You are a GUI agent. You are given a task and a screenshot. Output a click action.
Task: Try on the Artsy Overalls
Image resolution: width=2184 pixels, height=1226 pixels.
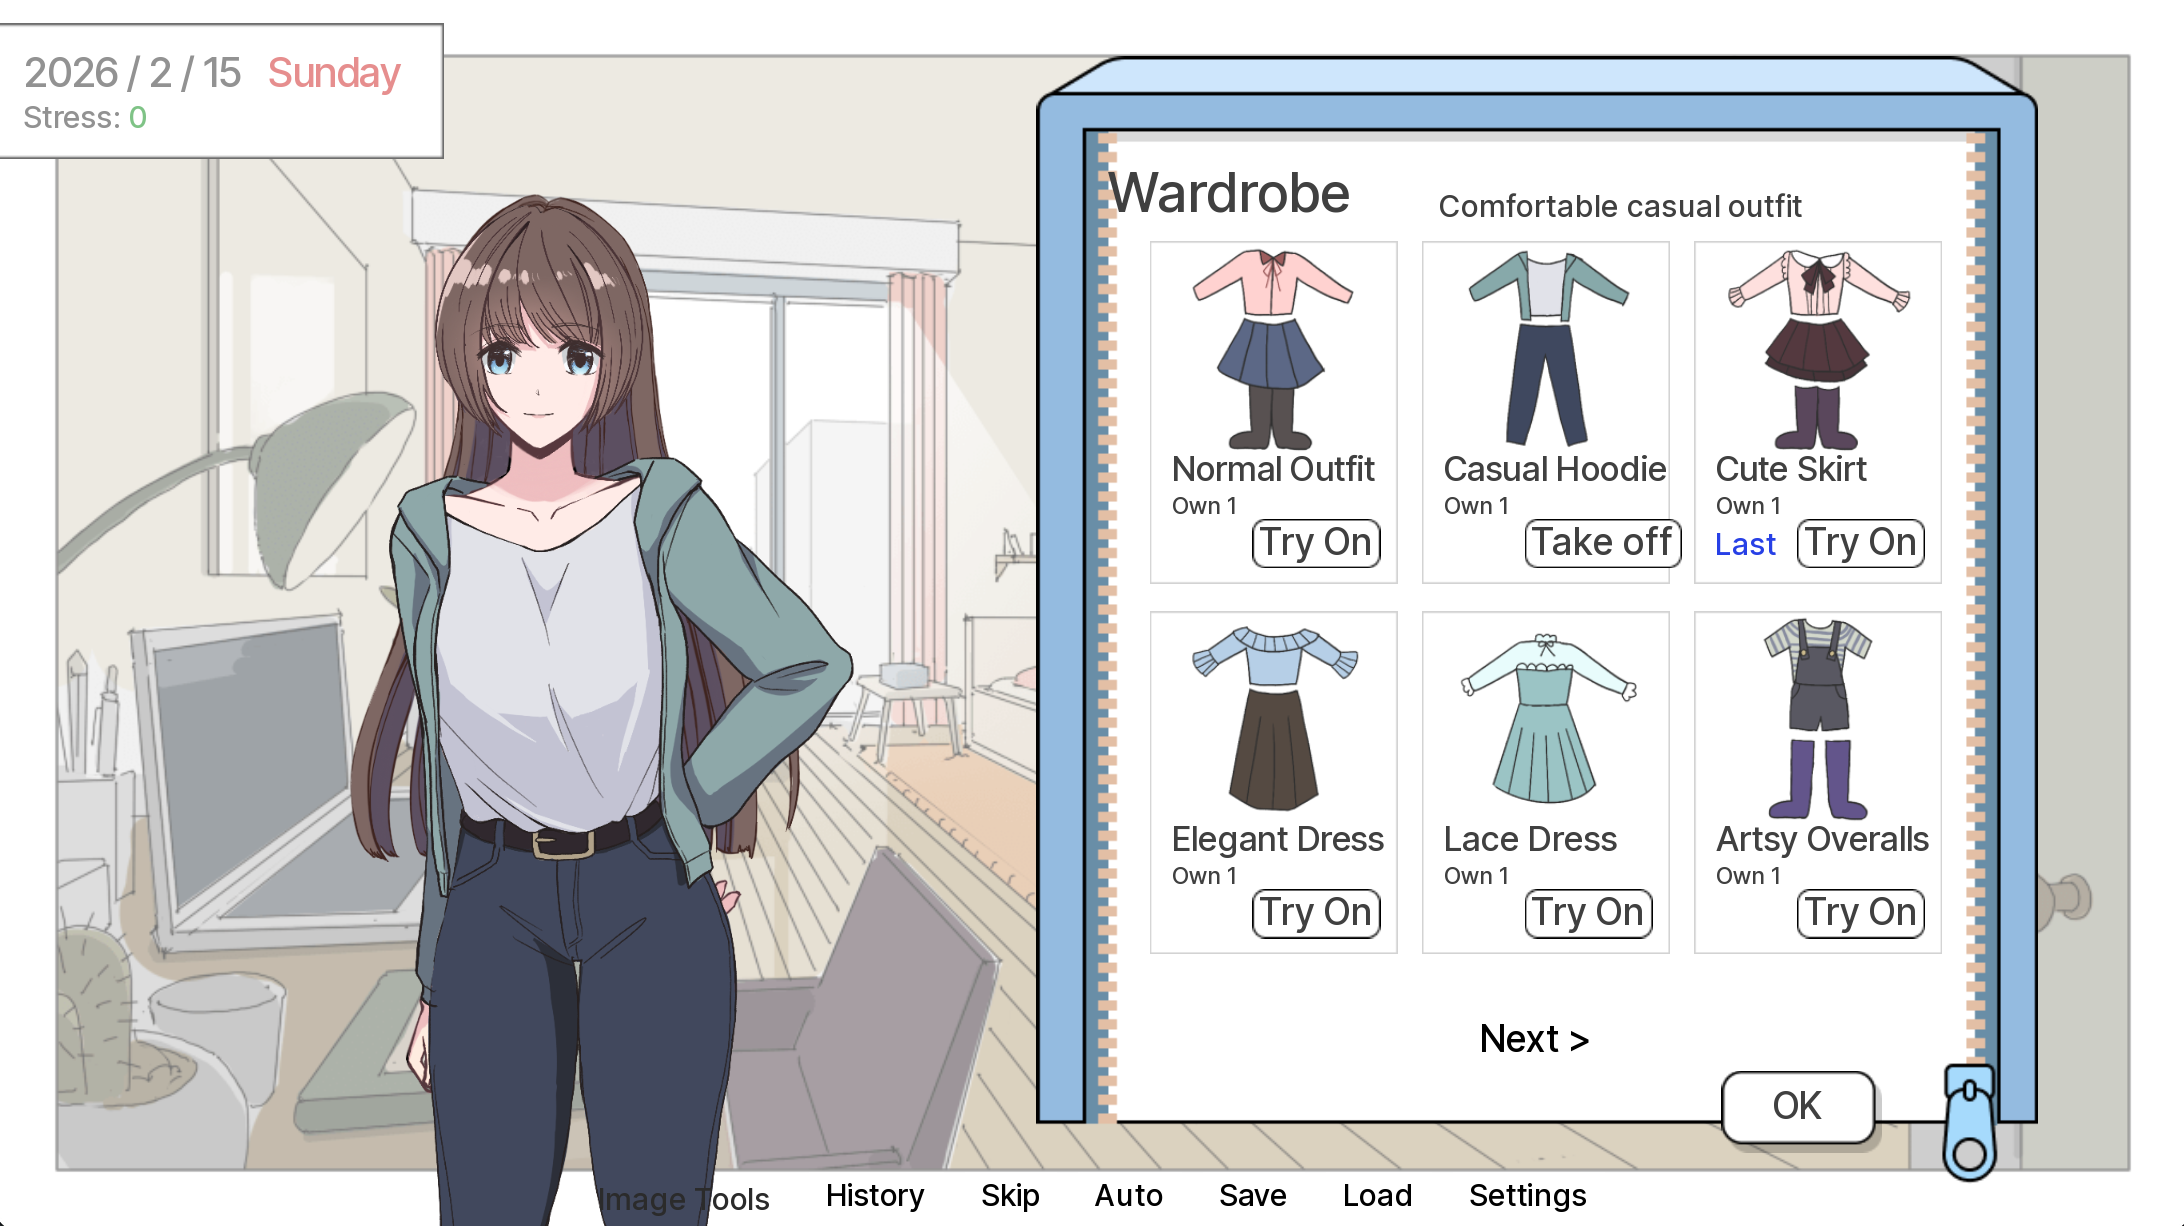(1860, 913)
